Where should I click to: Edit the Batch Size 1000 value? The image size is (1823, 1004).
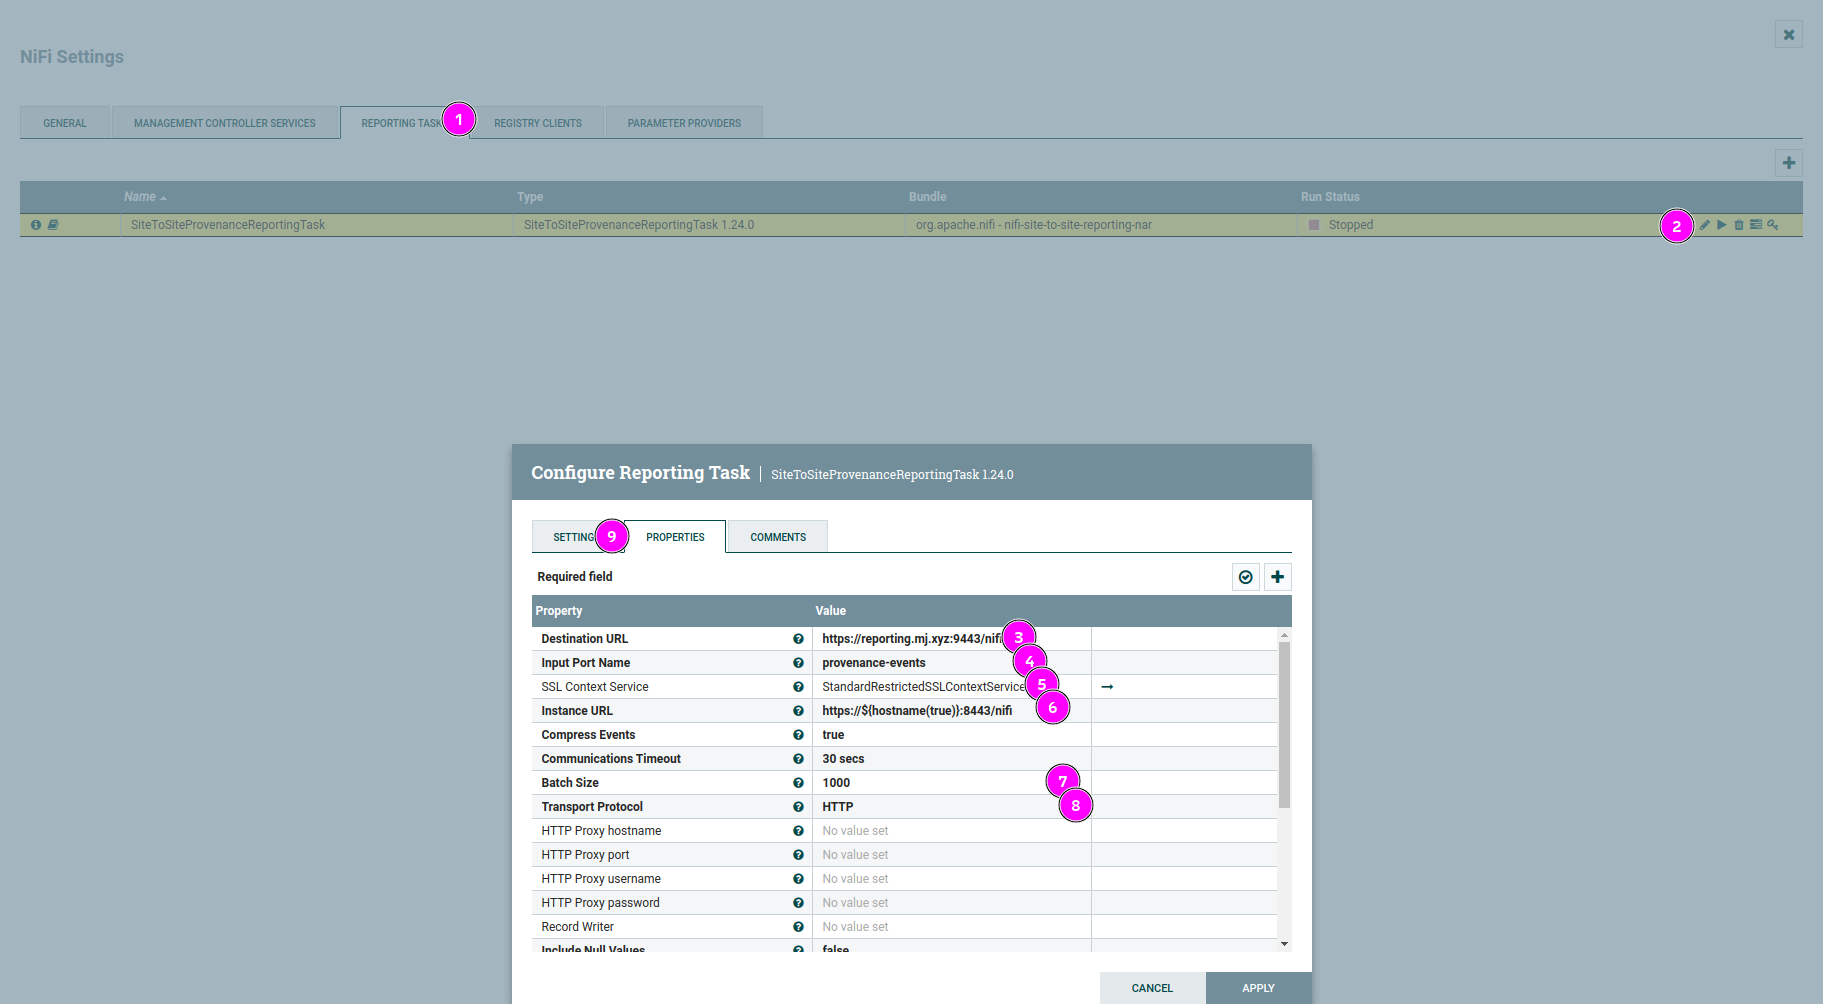[x=951, y=783]
